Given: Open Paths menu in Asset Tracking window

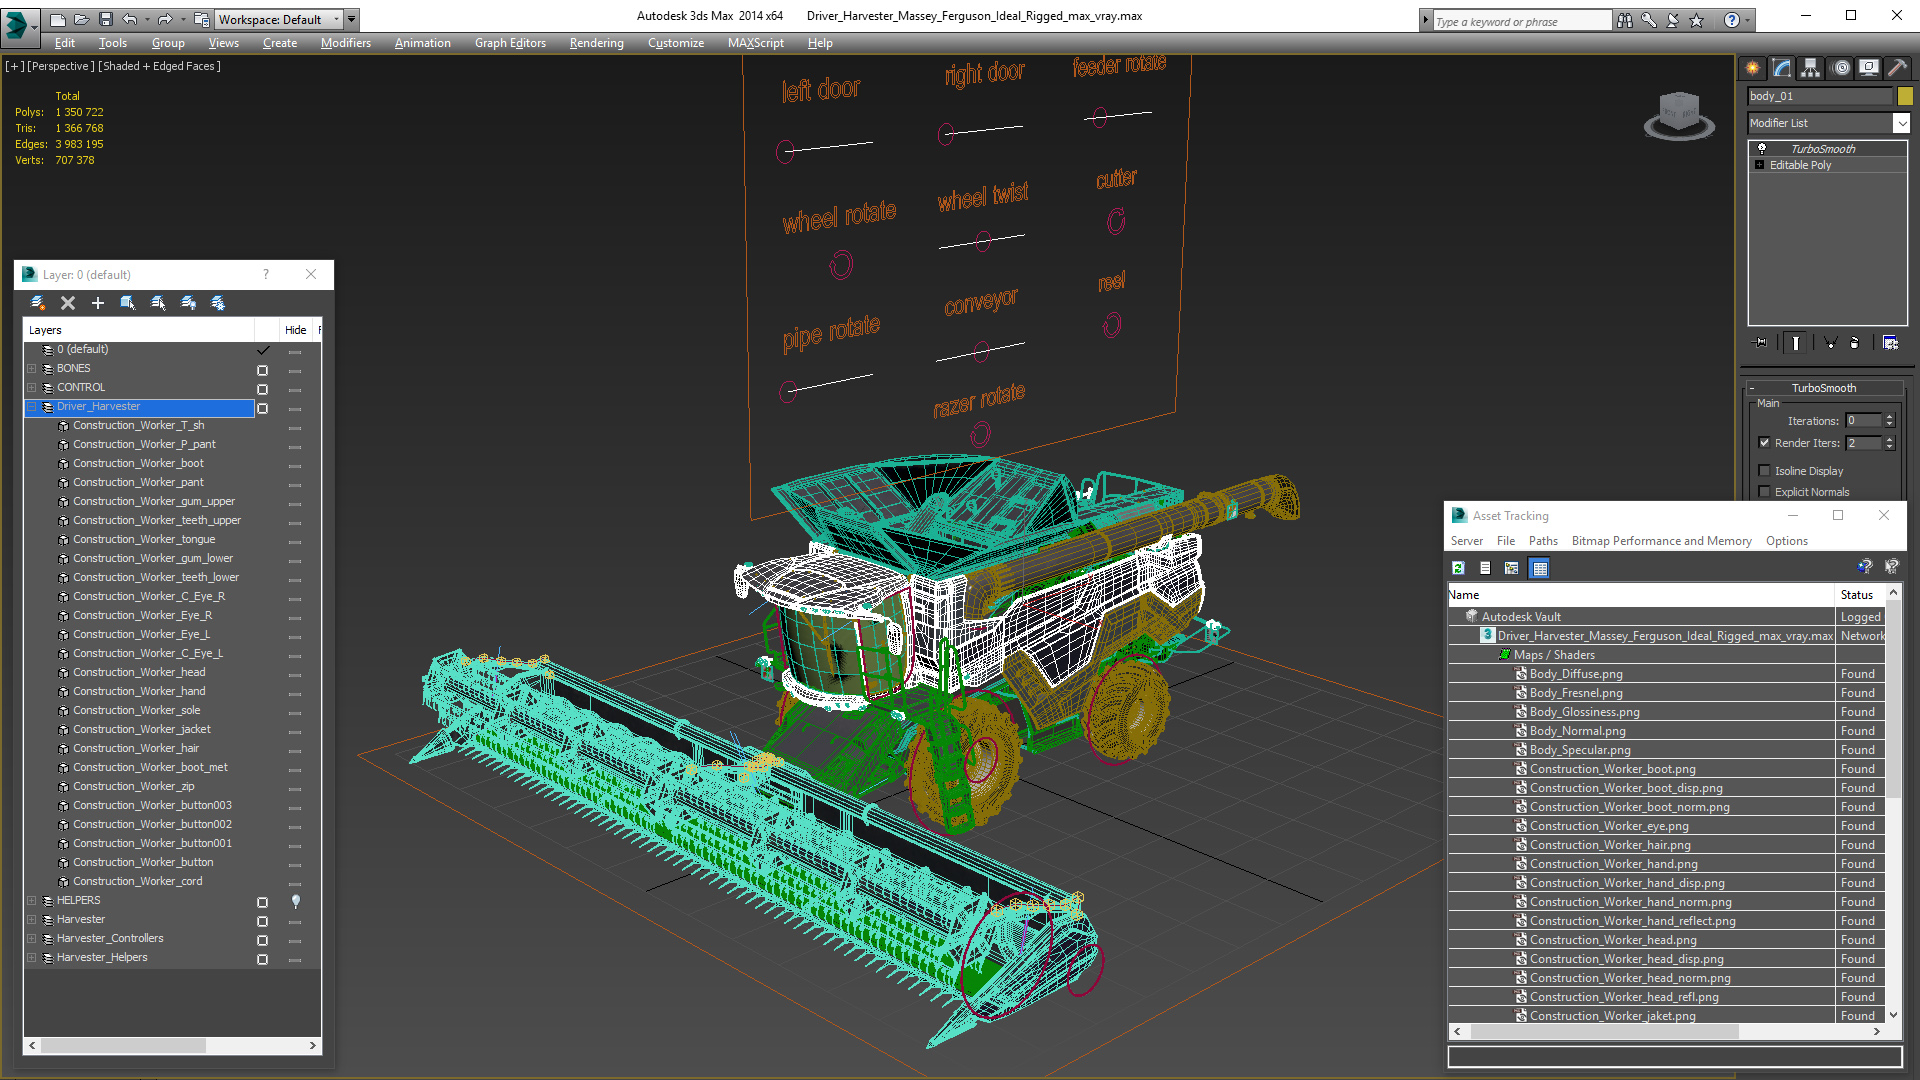Looking at the screenshot, I should point(1543,541).
